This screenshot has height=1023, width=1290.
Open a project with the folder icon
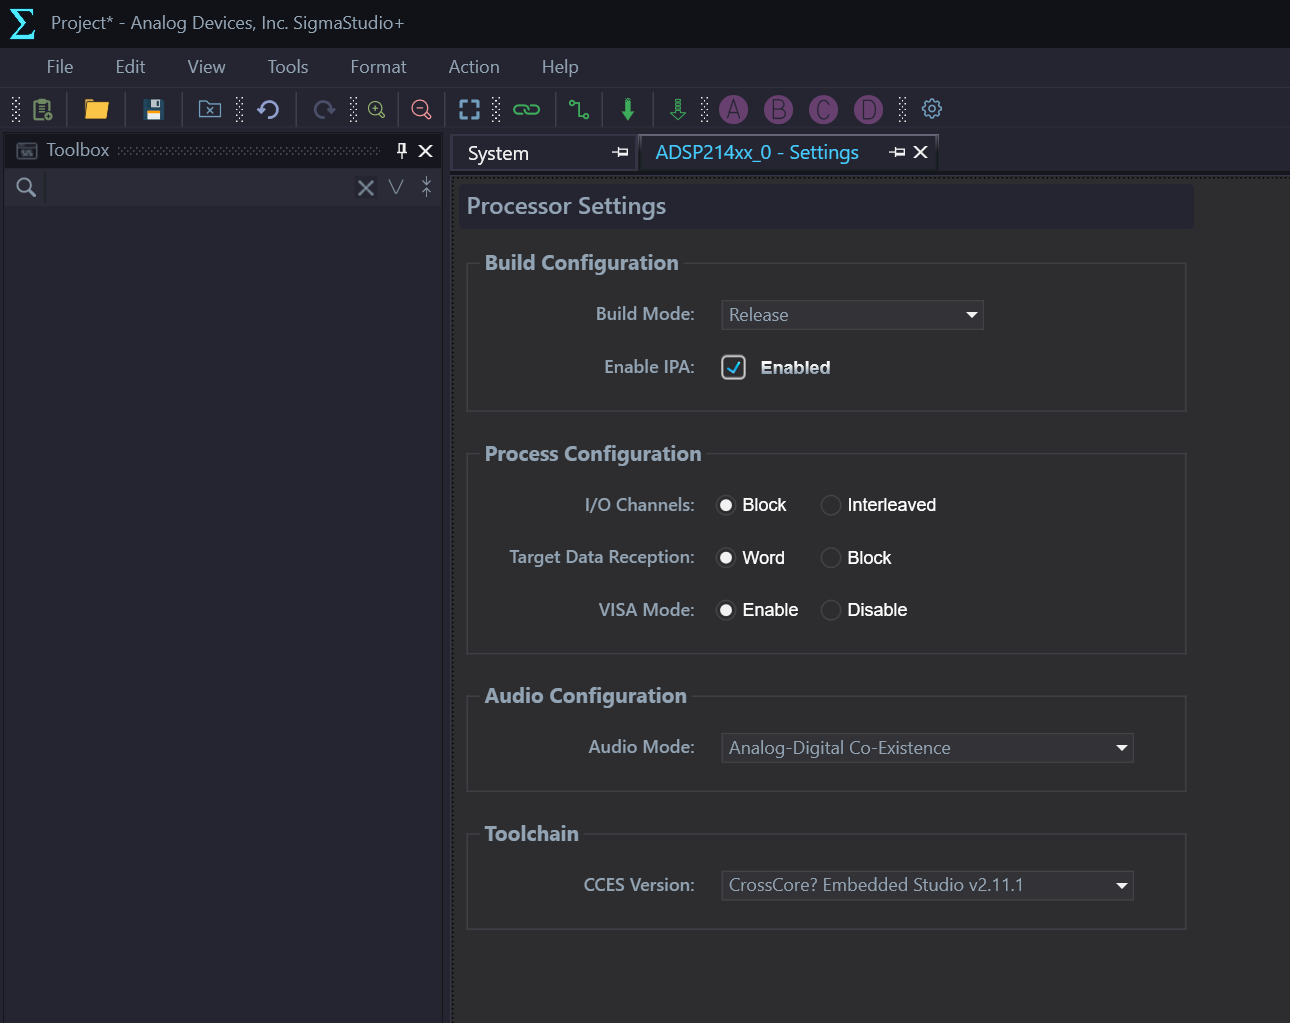click(x=96, y=109)
